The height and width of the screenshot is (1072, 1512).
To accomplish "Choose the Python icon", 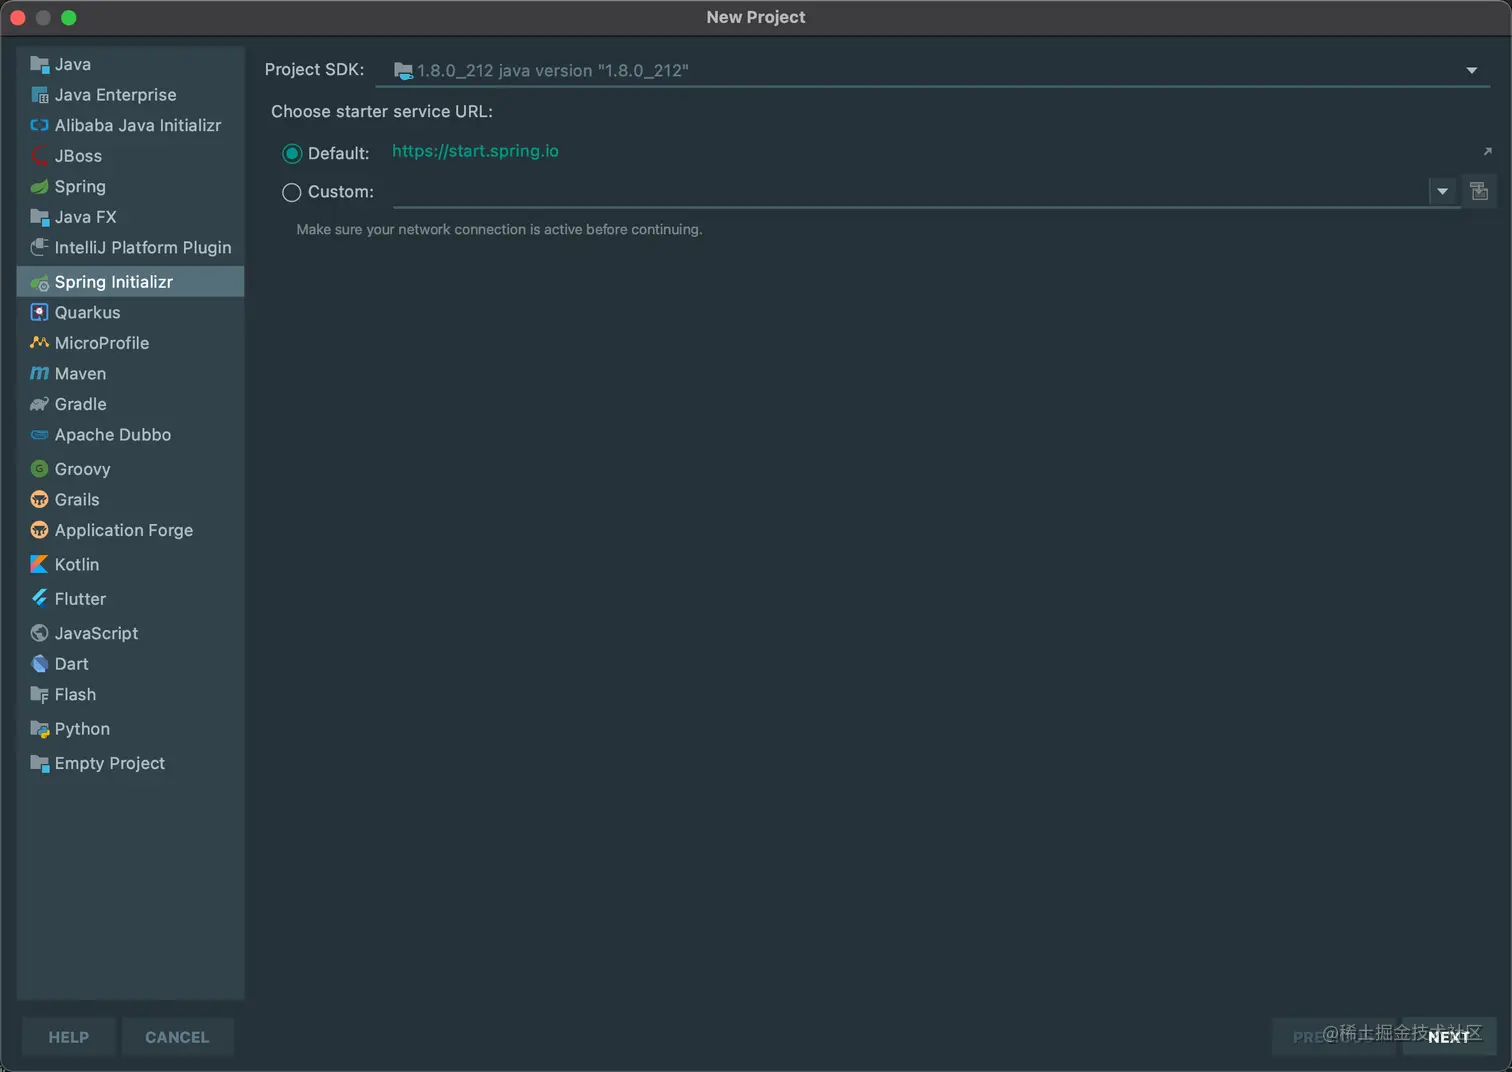I will point(40,729).
